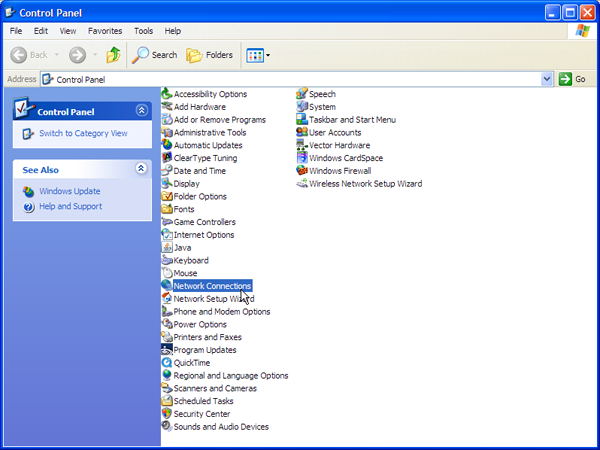Open the Security Center shield icon
Viewport: 600px width, 450px height.
pos(167,414)
